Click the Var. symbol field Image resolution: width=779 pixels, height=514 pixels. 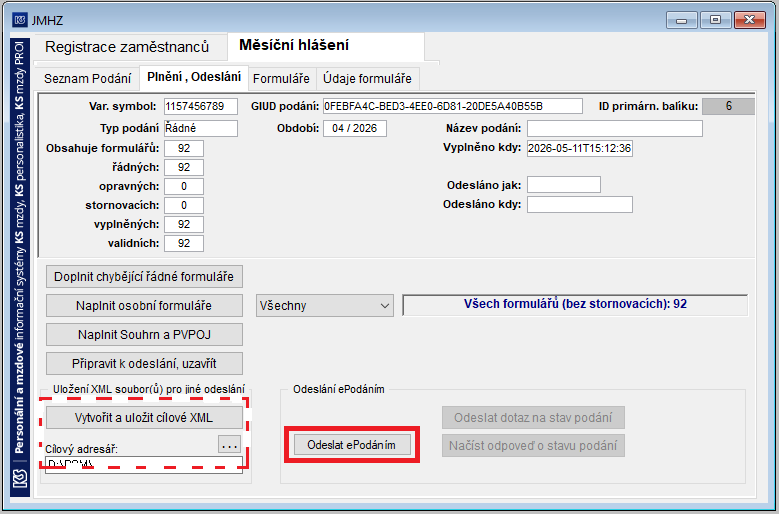201,106
